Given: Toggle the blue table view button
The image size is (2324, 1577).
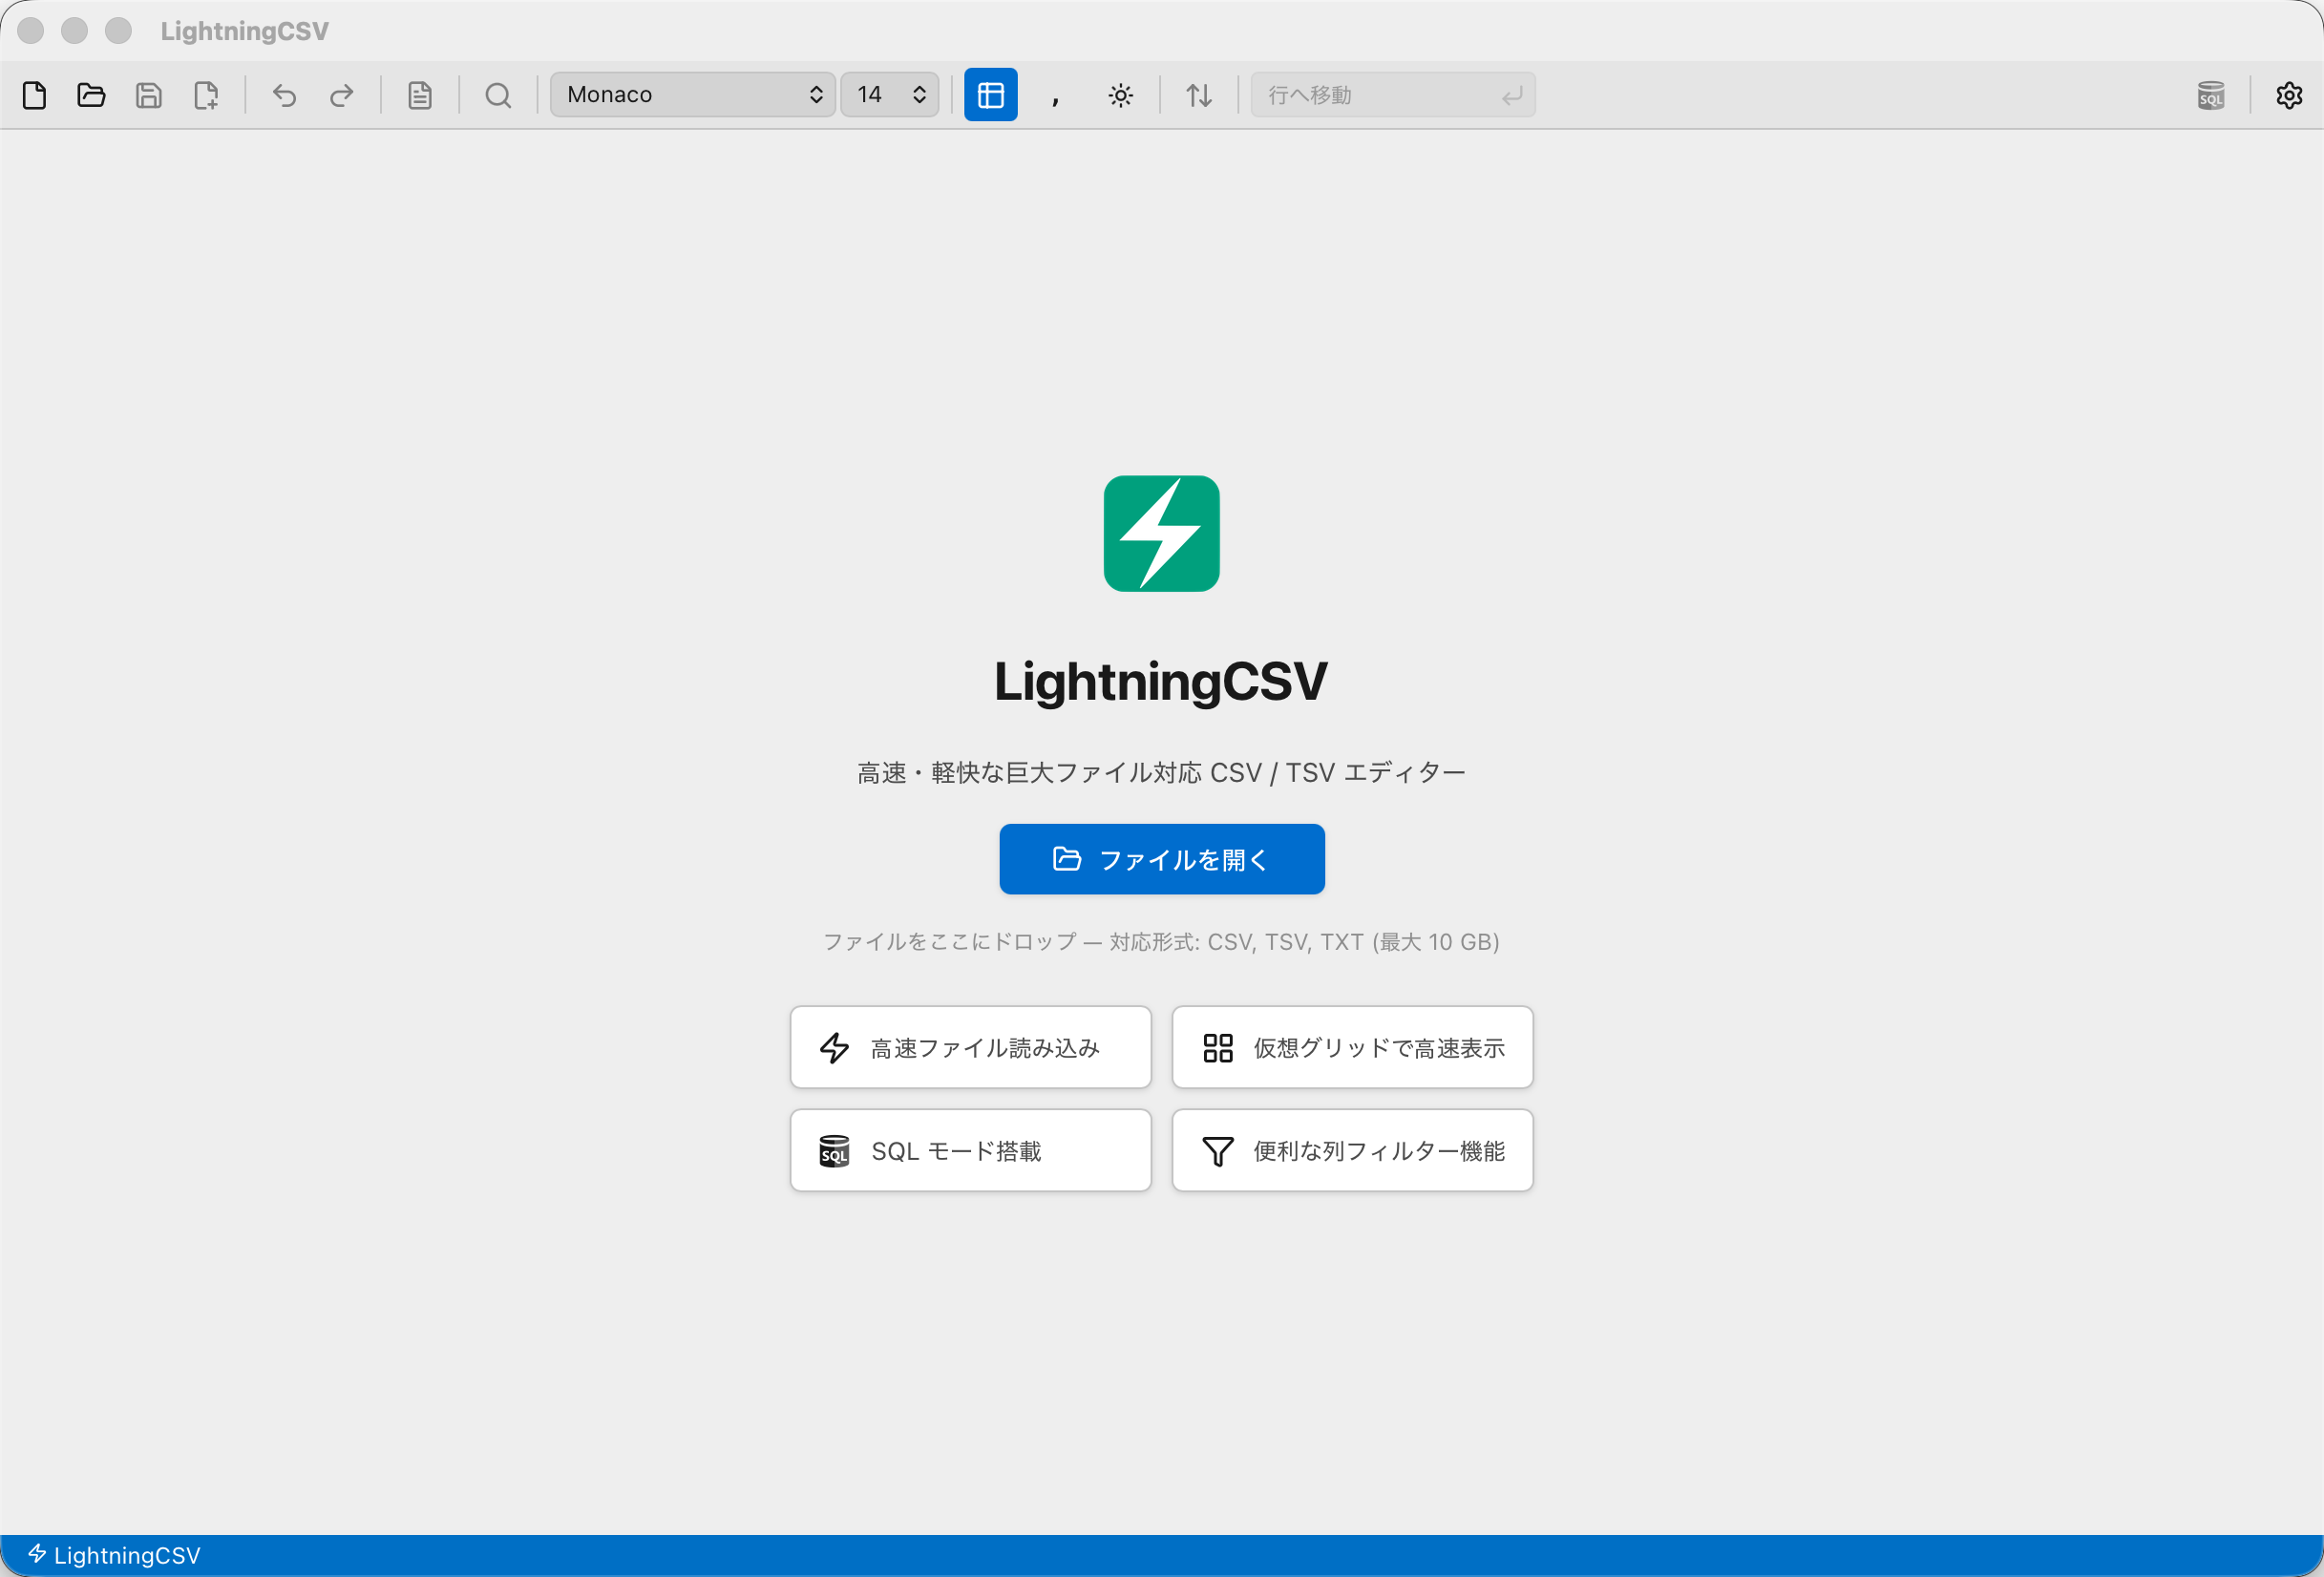Looking at the screenshot, I should coord(991,95).
